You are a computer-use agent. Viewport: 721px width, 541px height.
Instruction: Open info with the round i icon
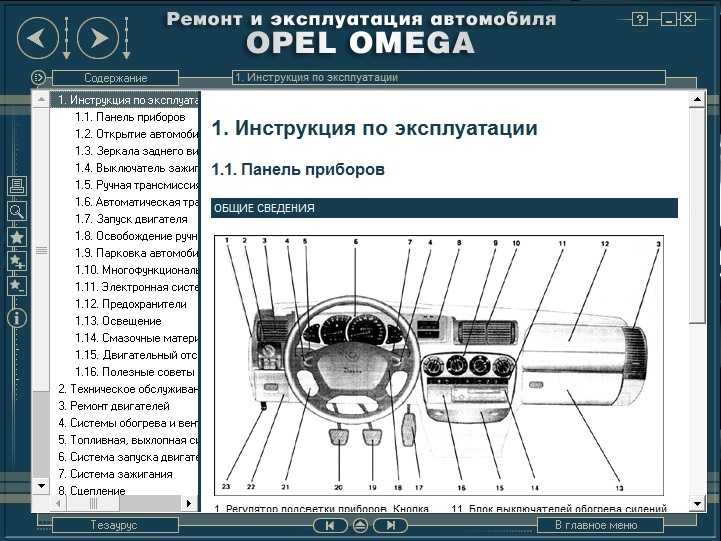(17, 318)
